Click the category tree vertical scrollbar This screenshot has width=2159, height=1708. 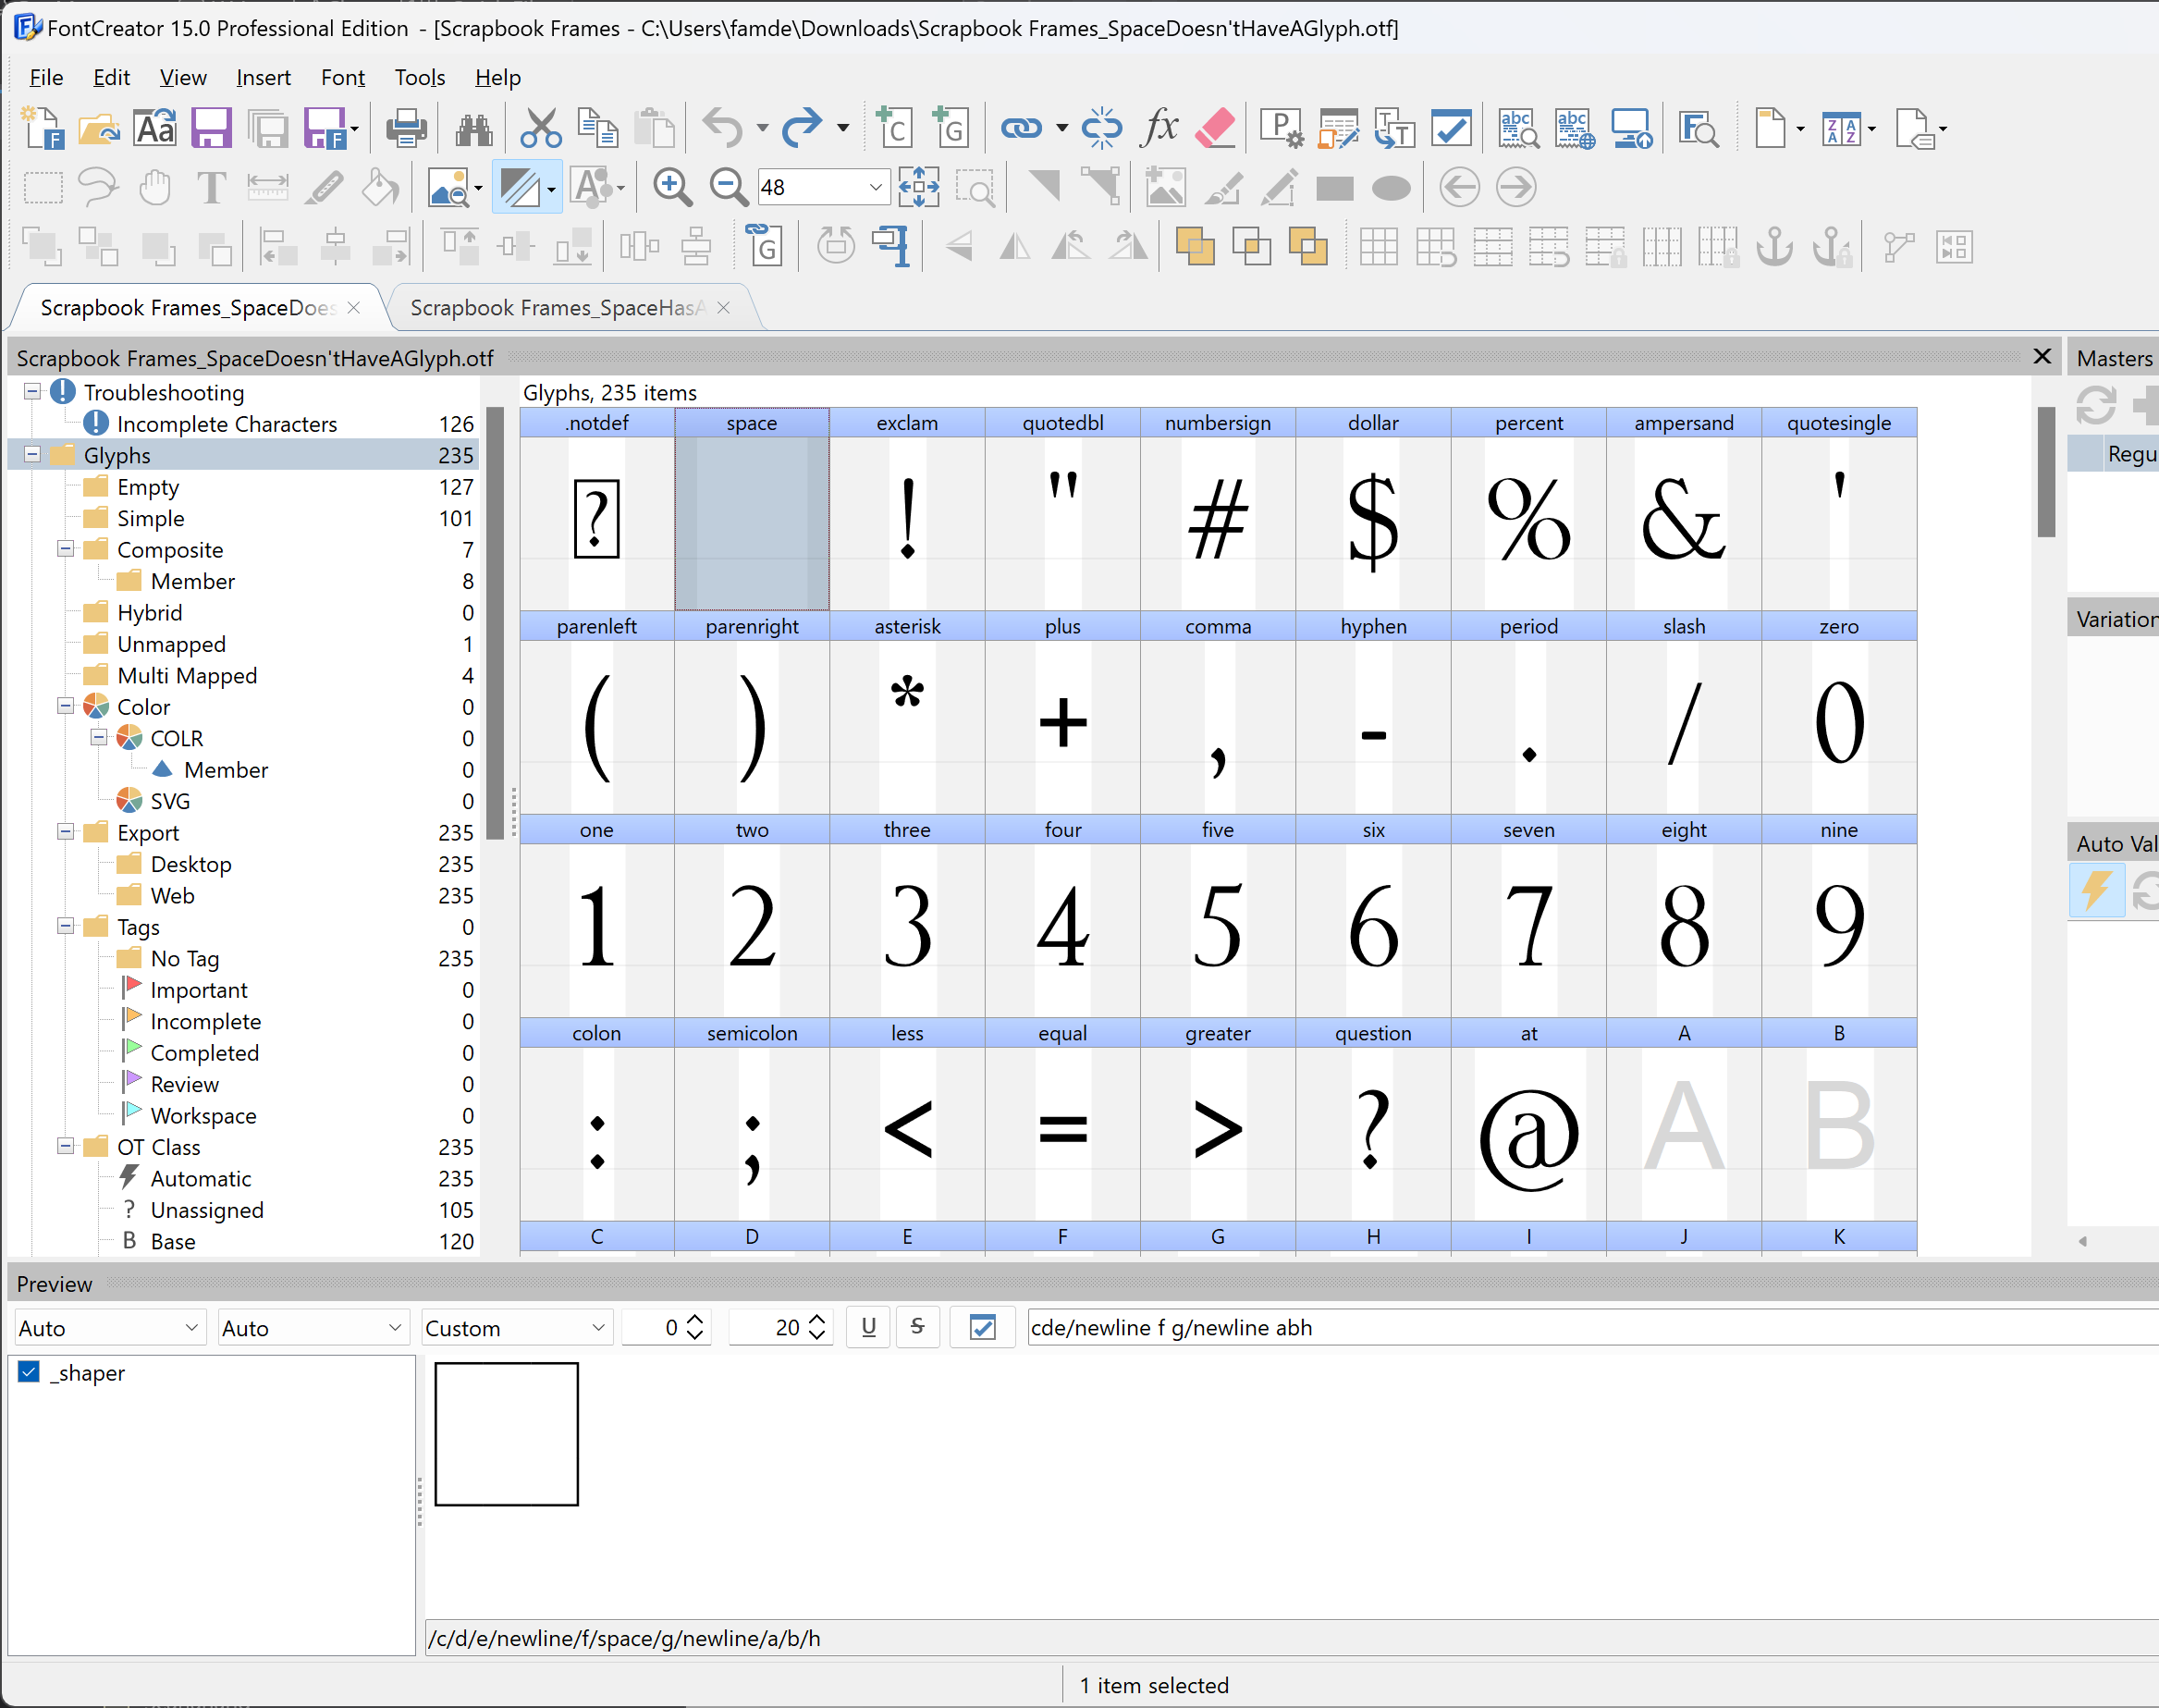click(x=494, y=623)
